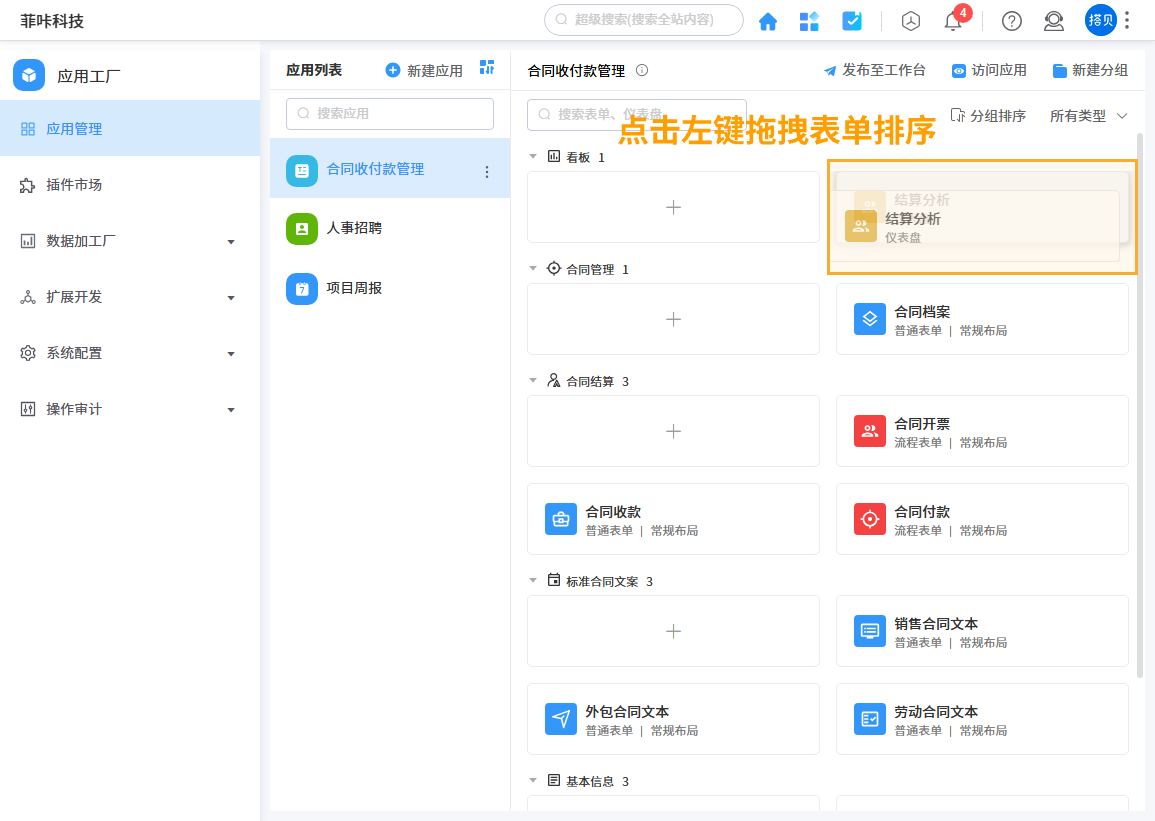Click the 合同收款 form icon

point(560,519)
